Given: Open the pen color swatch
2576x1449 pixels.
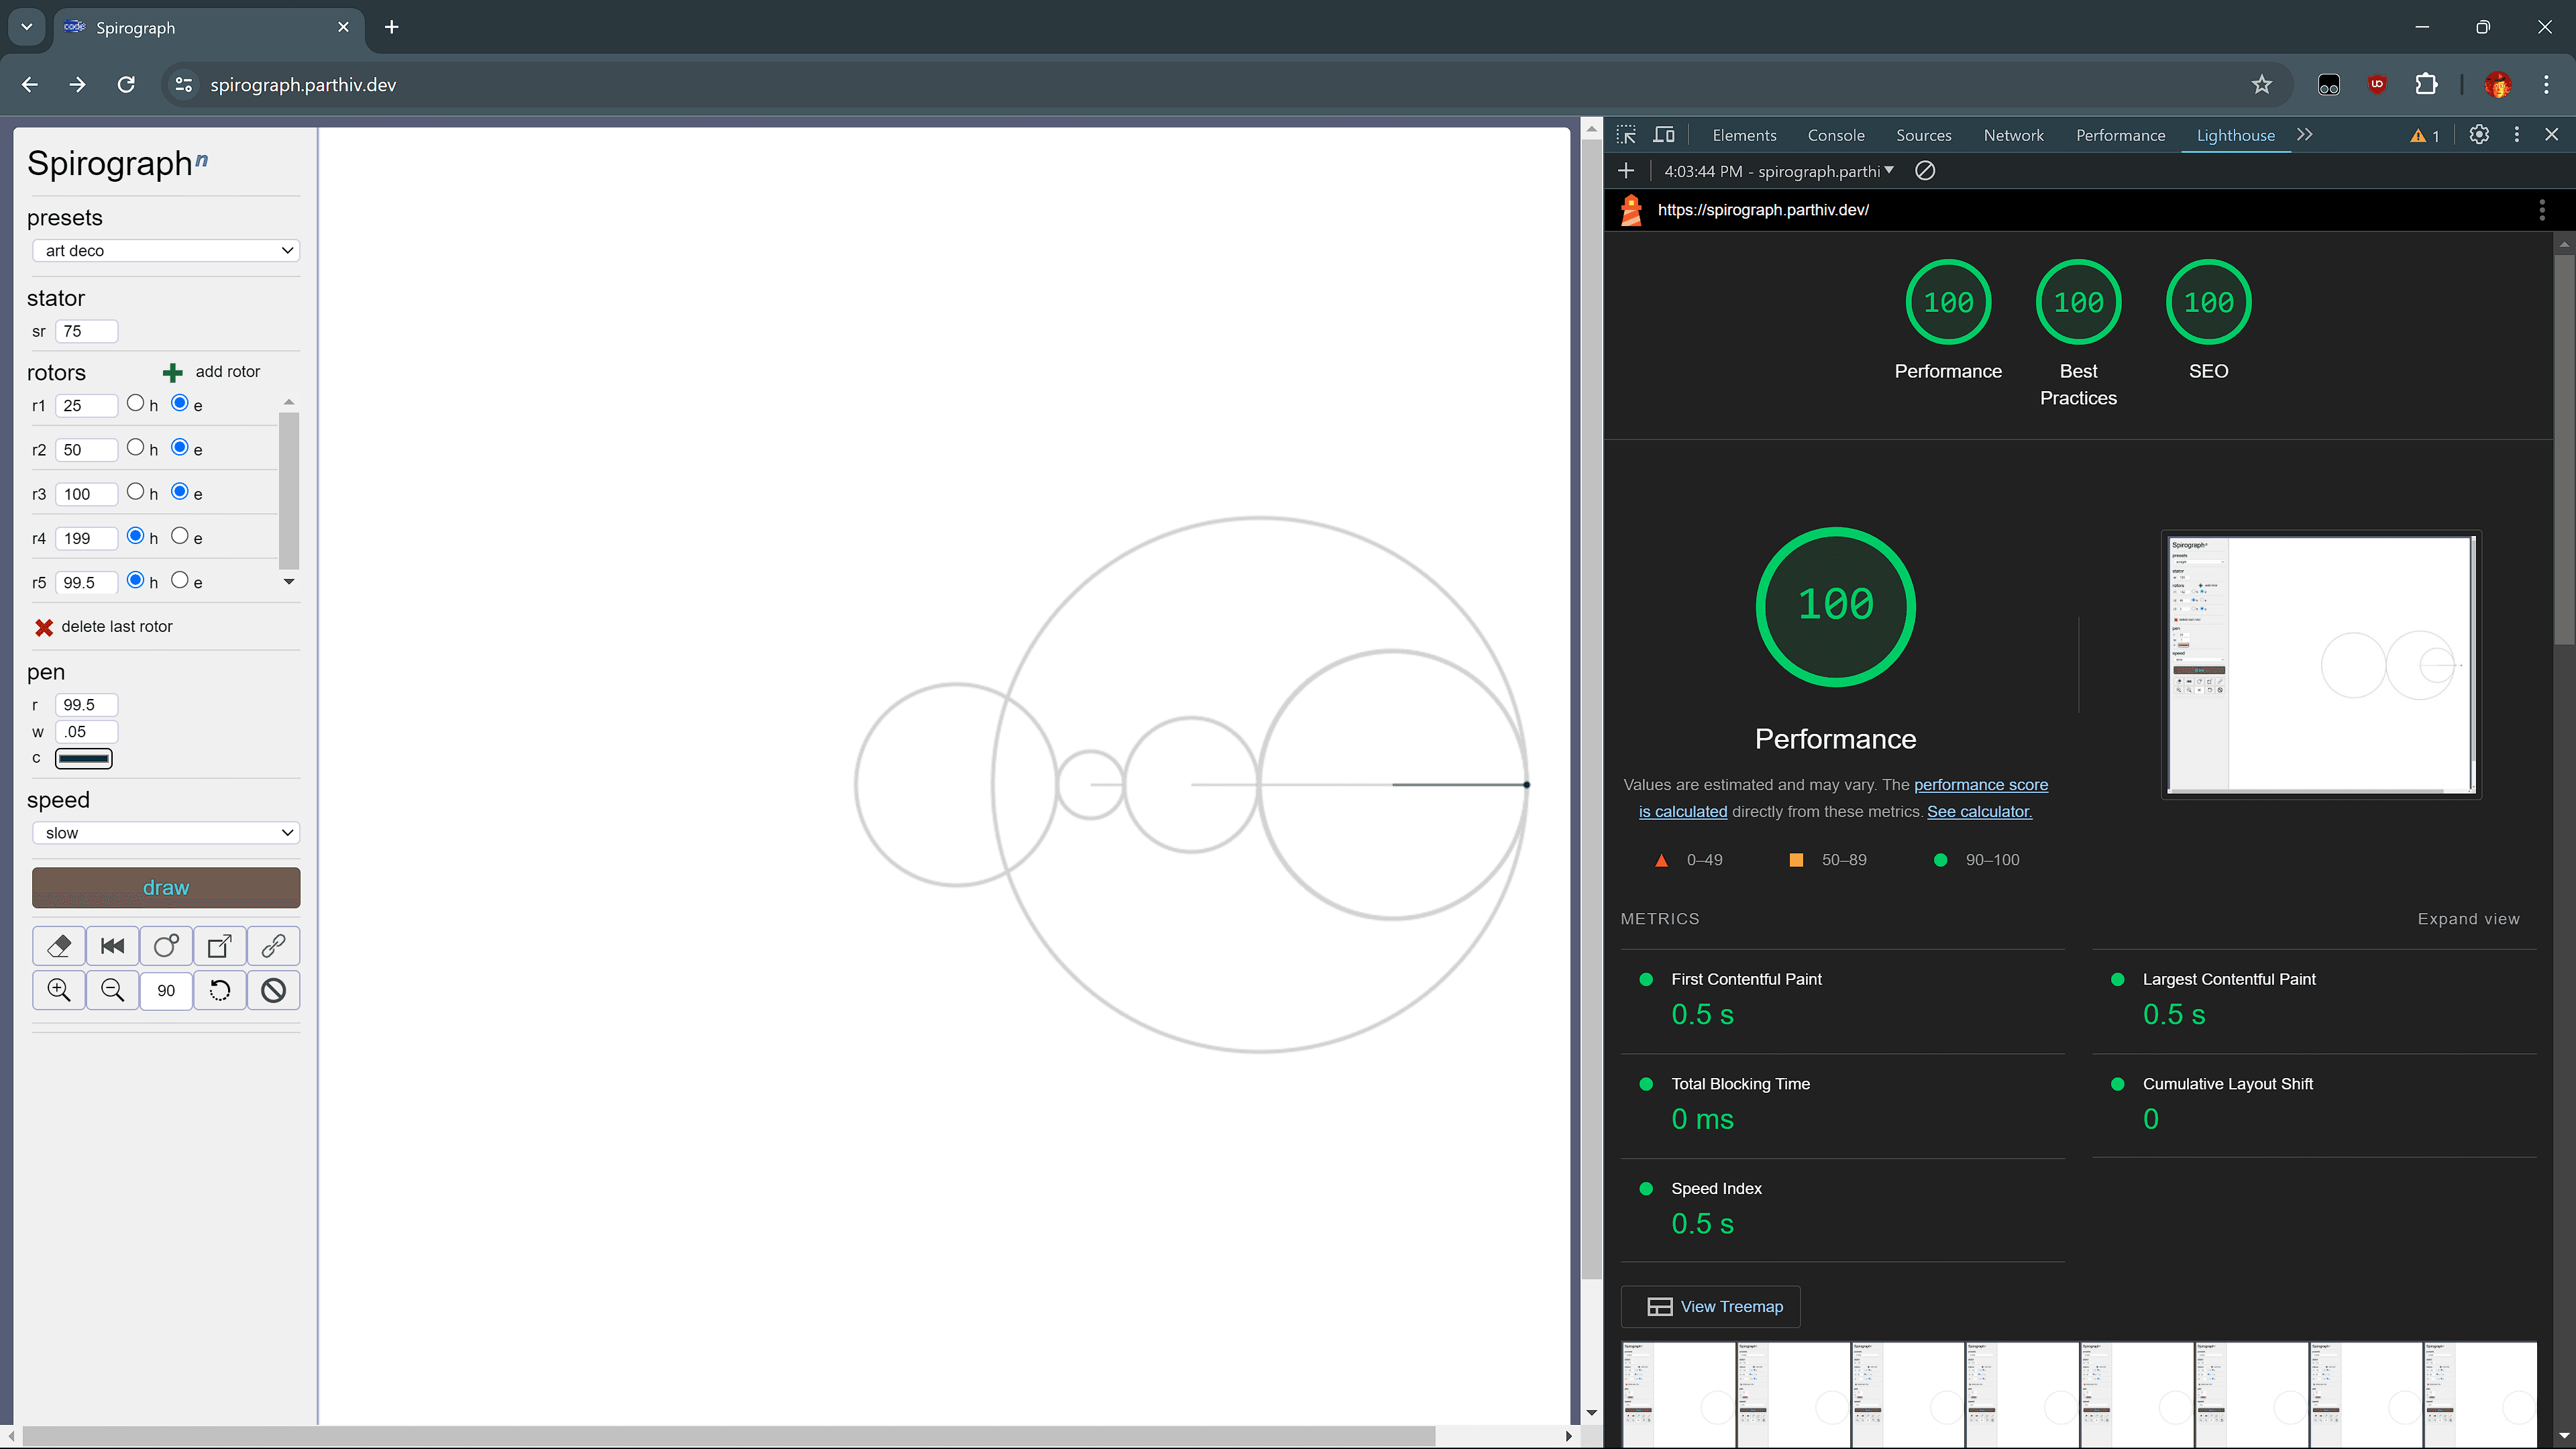Looking at the screenshot, I should [x=83, y=759].
